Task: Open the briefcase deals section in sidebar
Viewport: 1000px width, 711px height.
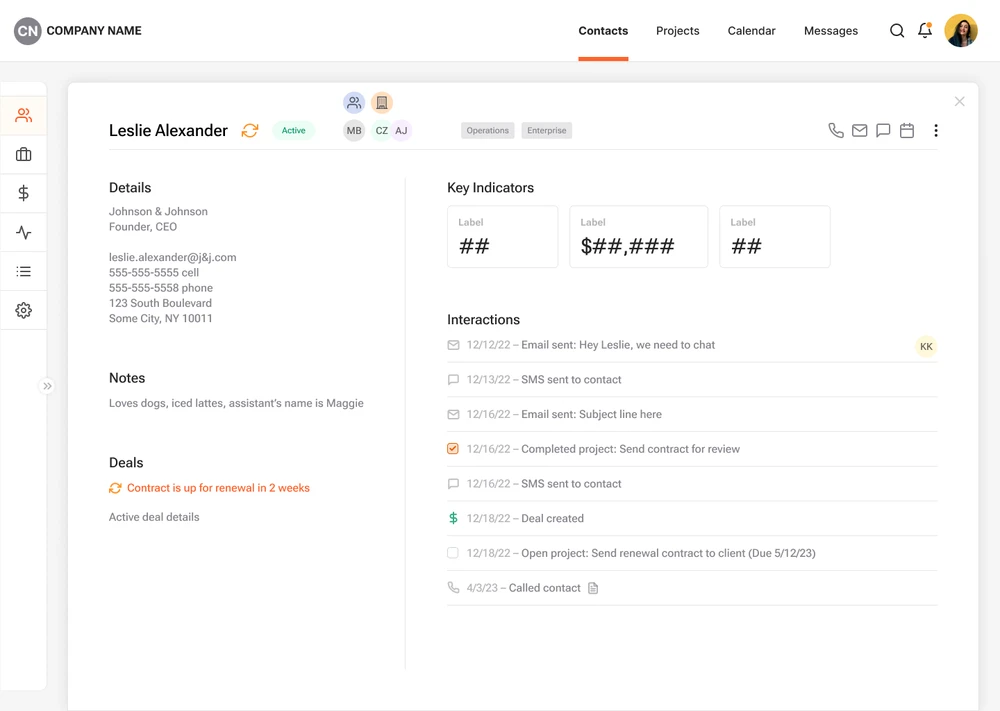Action: [x=23, y=154]
